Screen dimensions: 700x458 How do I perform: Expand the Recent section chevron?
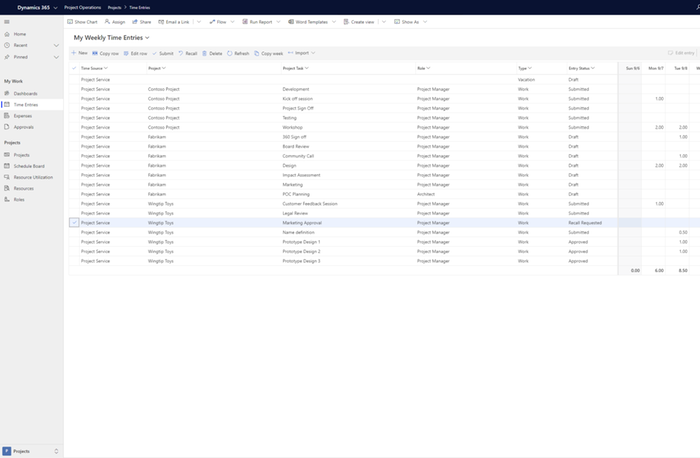click(57, 45)
